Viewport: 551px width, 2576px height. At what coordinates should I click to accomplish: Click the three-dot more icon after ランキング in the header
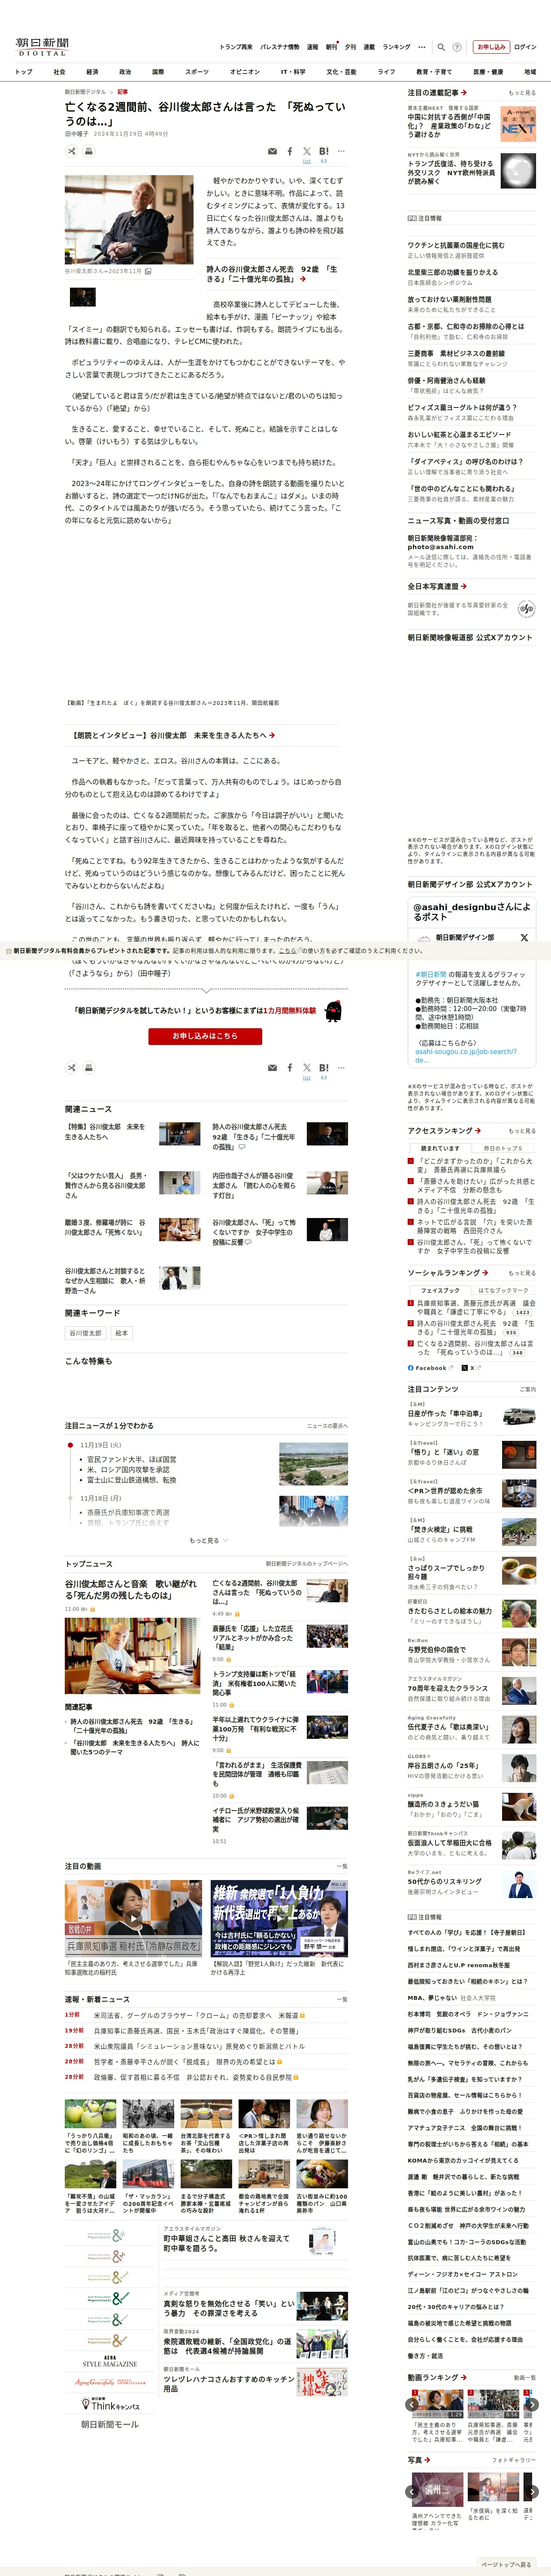click(422, 47)
